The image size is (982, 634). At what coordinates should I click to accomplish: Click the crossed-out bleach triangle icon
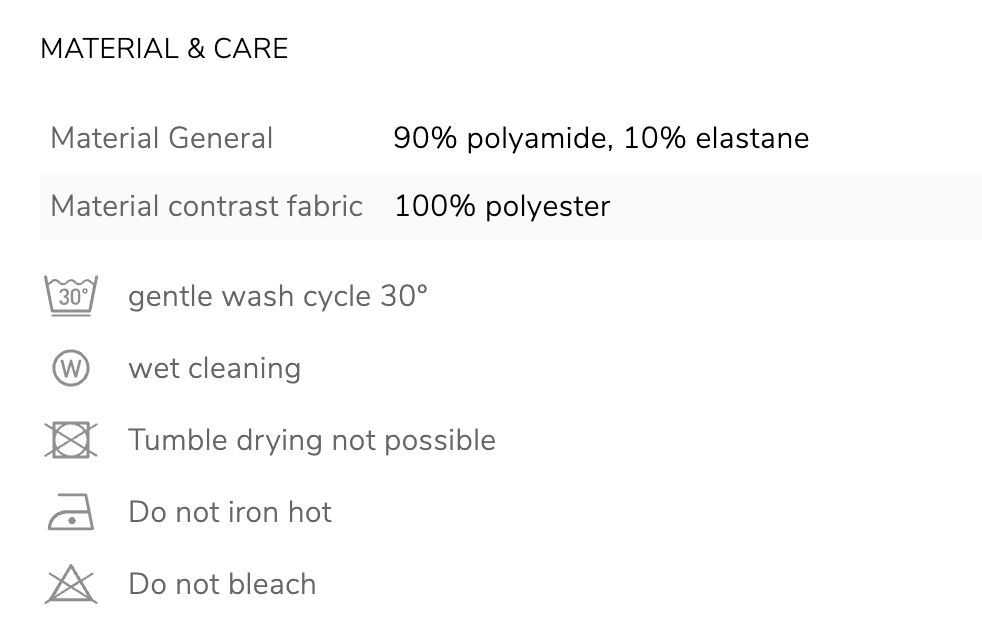pos(71,584)
